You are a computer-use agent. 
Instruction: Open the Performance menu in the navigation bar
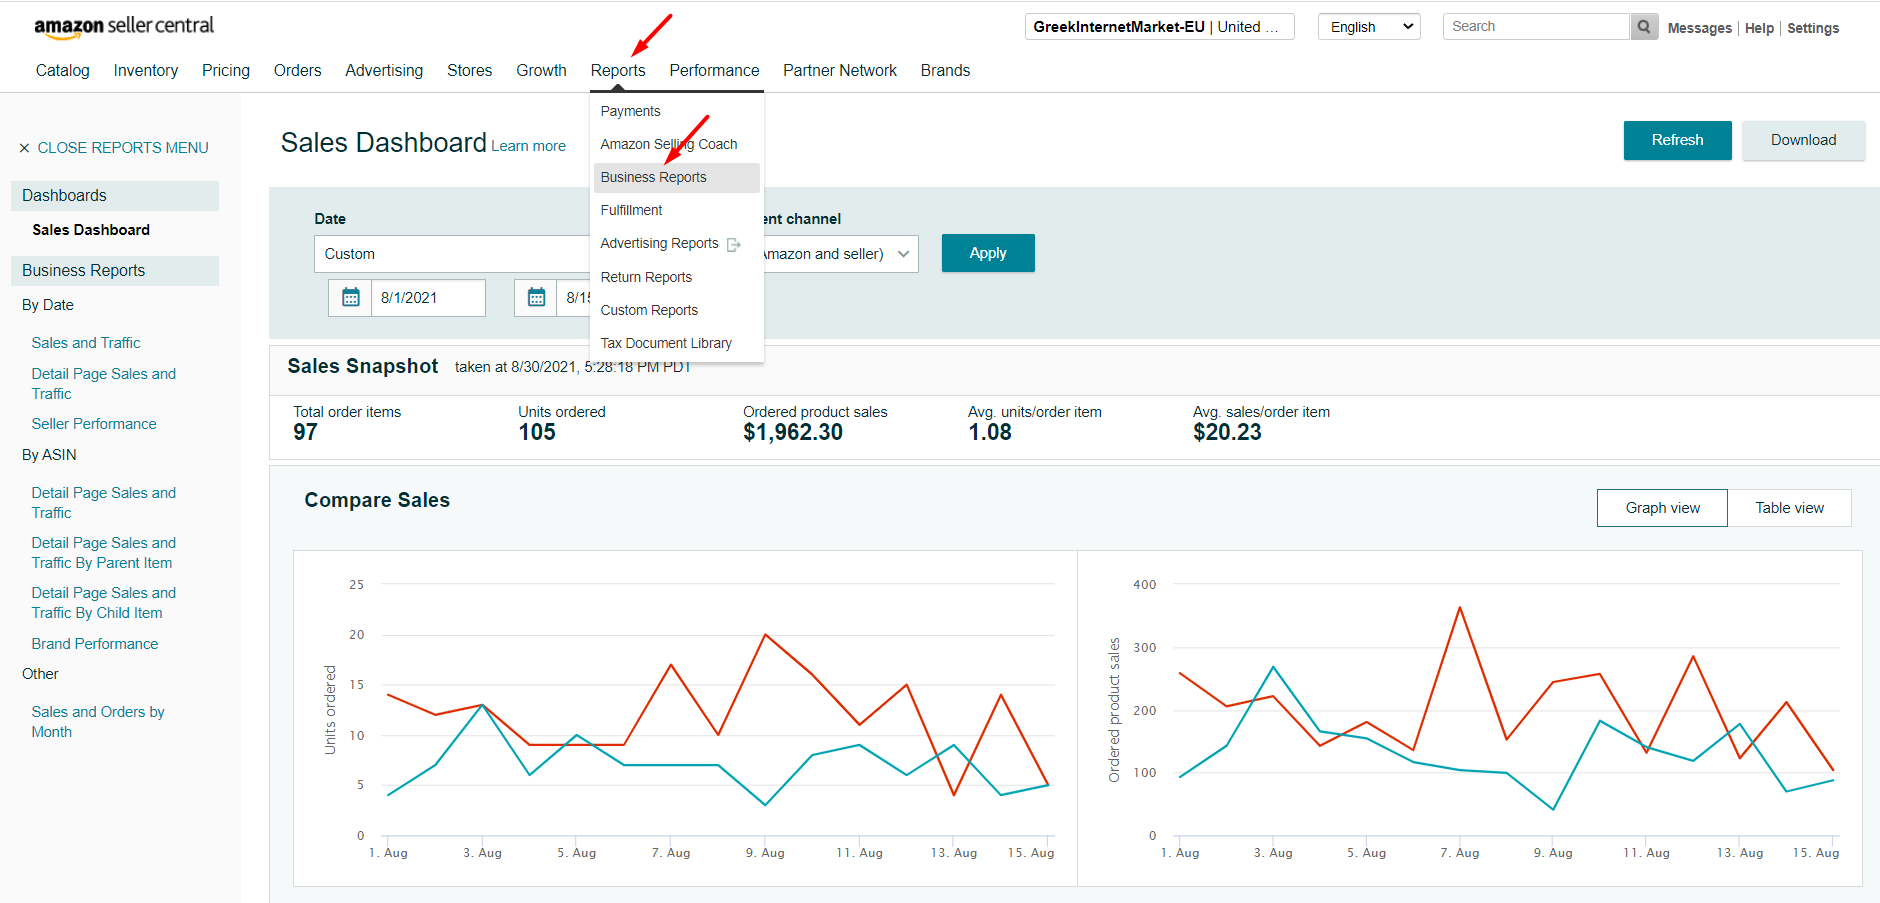pos(714,70)
